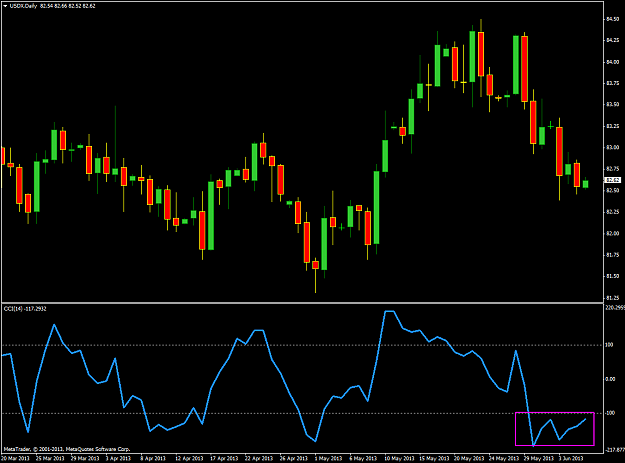
Task: Click the 29 May 2013 date label
Action: [x=539, y=459]
